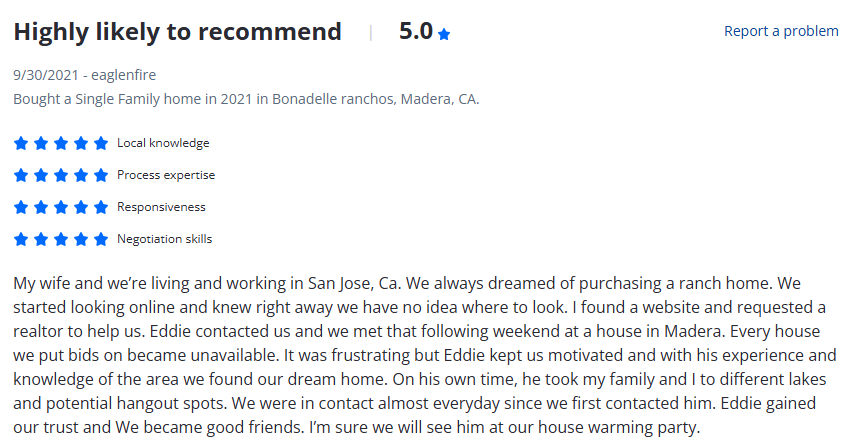Click fourth star of Negotiation skills rating
The height and width of the screenshot is (440, 851).
(x=81, y=239)
